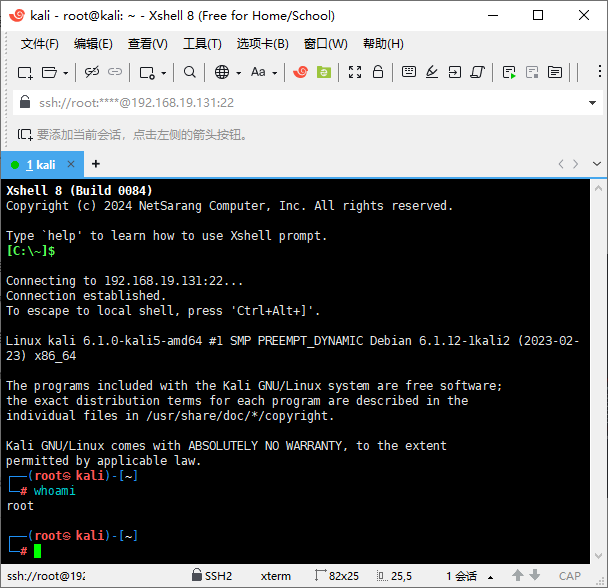The image size is (608, 588).
Task: Click the previous tab left chevron
Action: [561, 164]
